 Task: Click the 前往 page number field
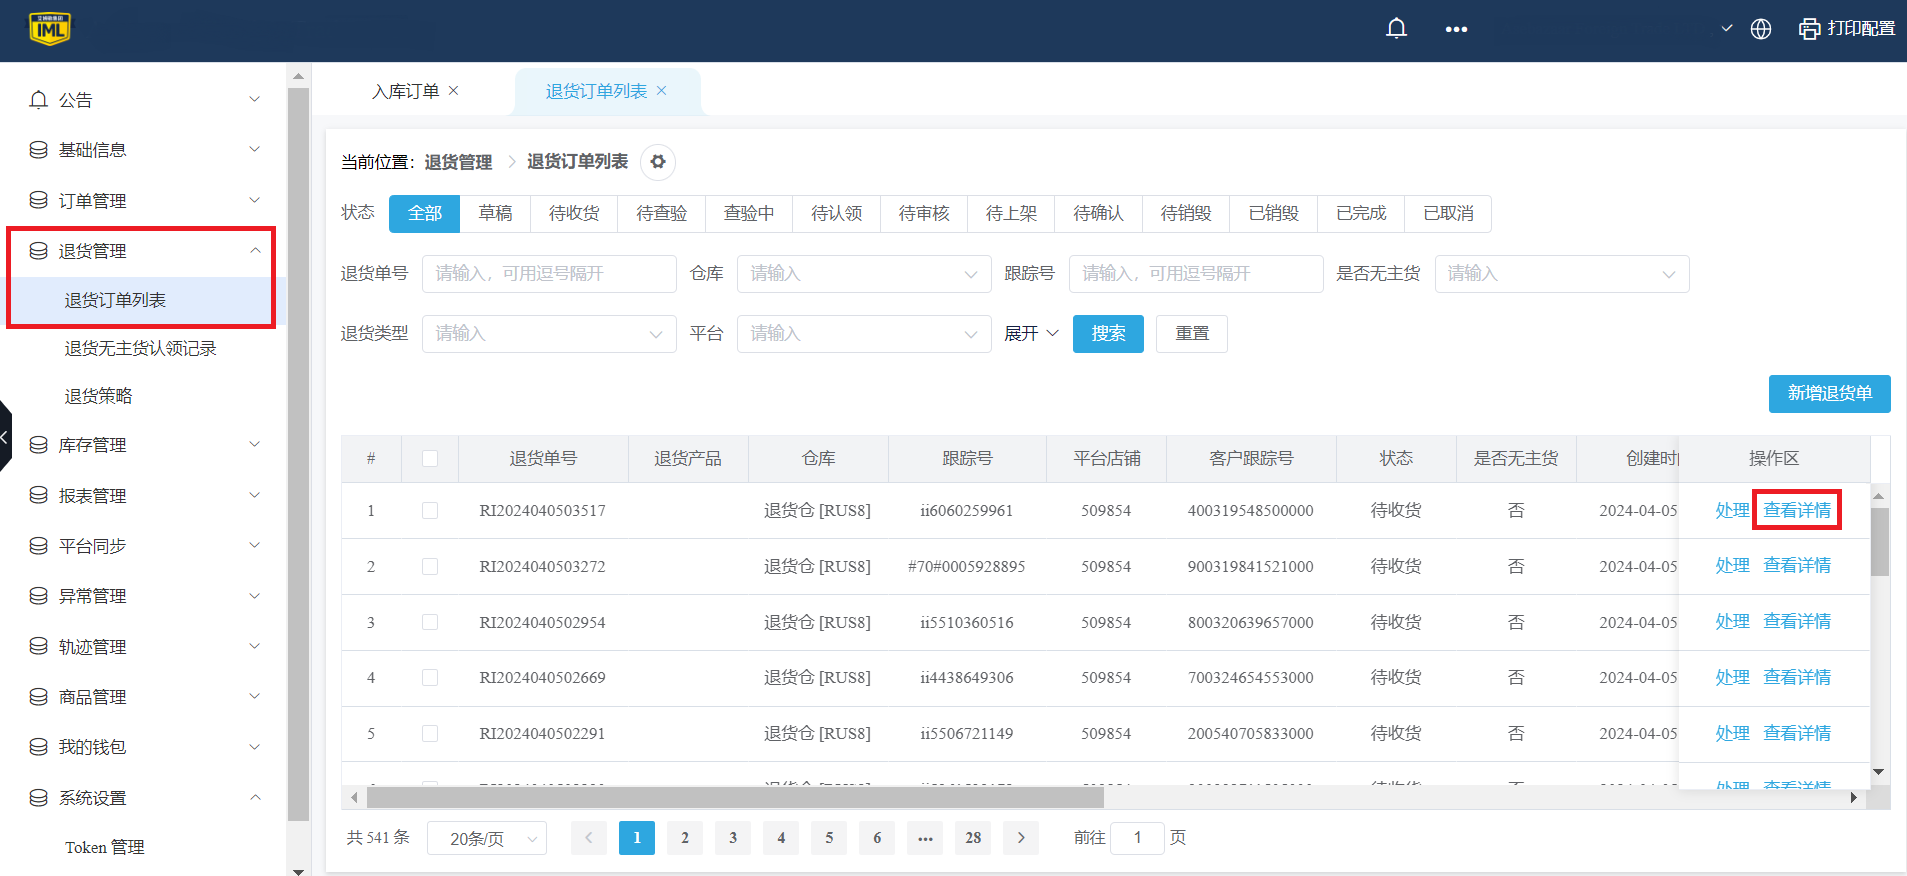(1137, 838)
